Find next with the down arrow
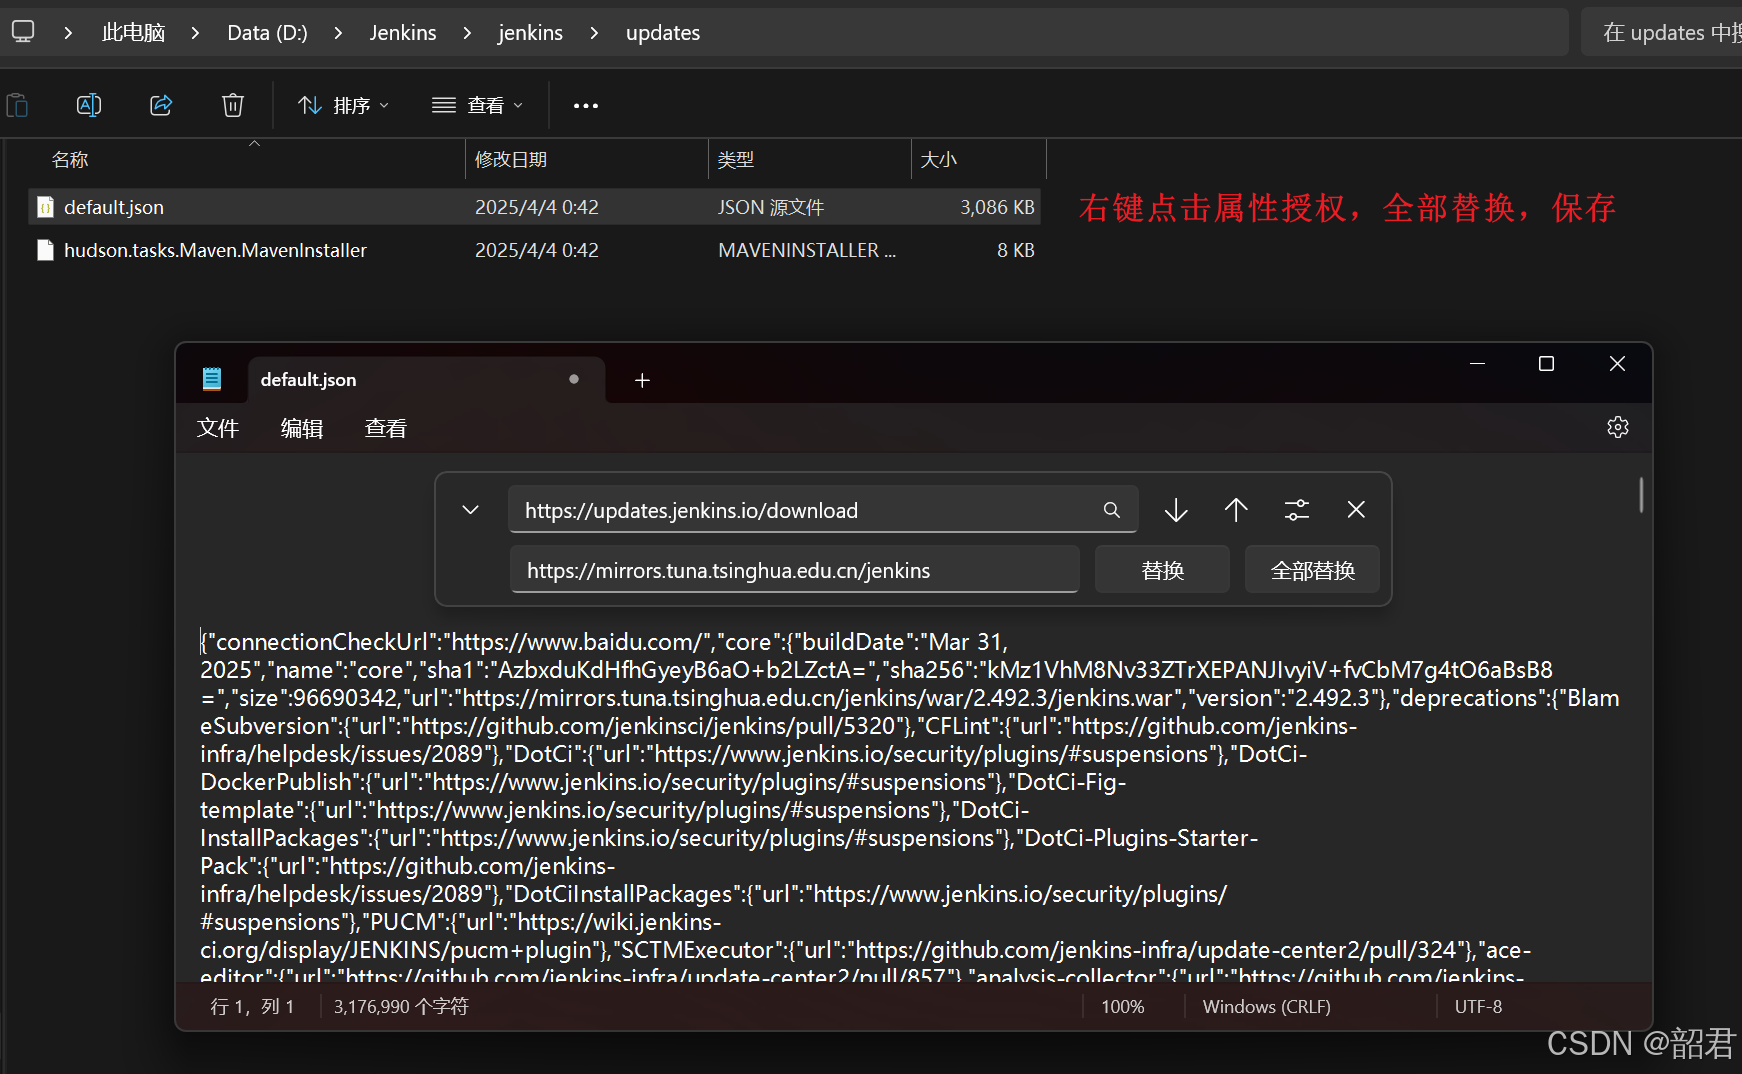This screenshot has width=1742, height=1074. point(1176,510)
